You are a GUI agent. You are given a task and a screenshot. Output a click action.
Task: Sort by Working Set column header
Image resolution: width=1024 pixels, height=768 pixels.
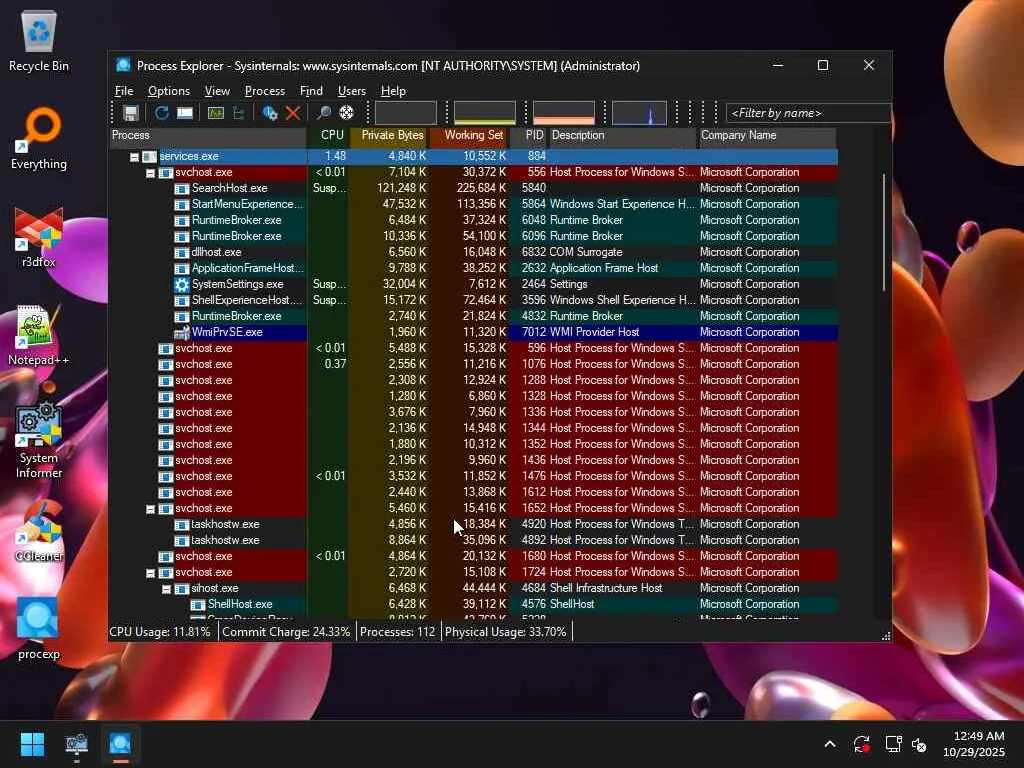(469, 136)
